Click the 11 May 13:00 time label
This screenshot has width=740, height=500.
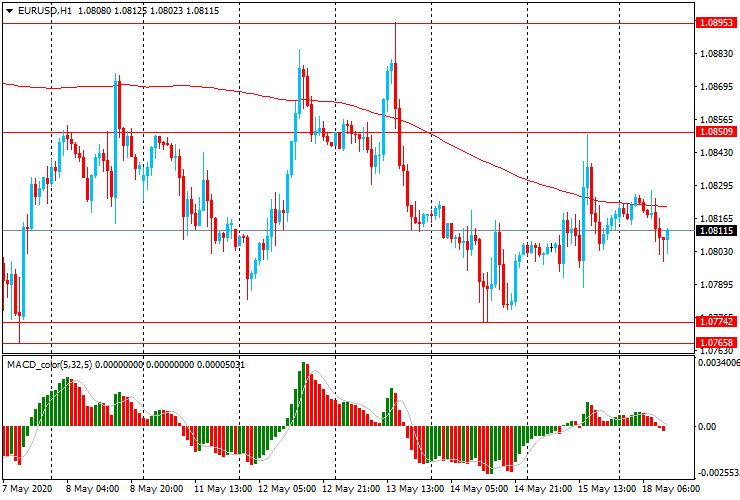click(223, 489)
